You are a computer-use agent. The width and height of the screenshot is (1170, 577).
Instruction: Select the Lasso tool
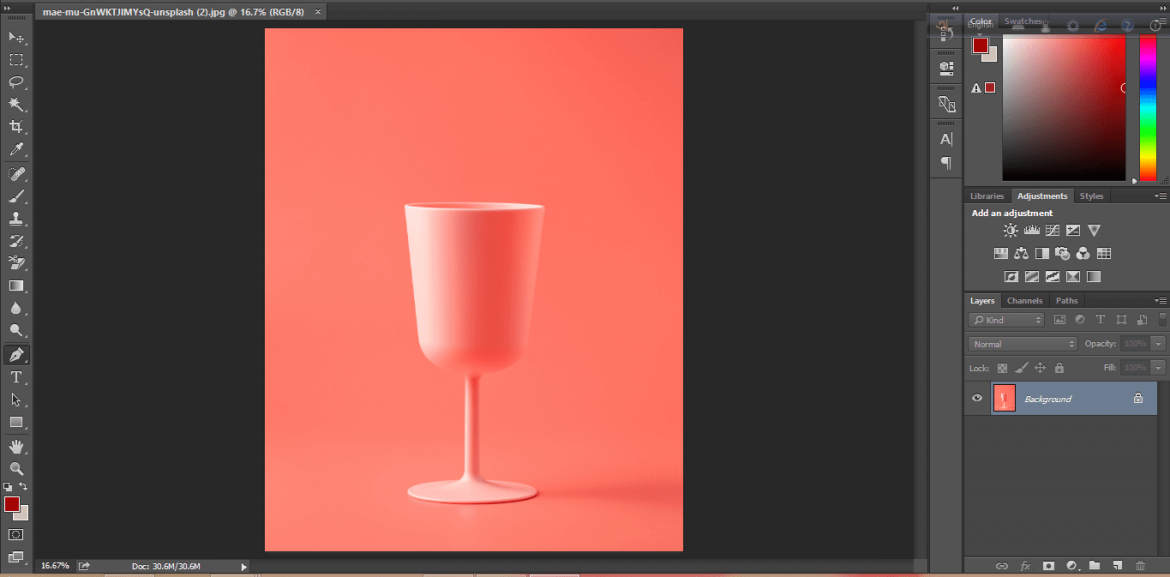(14, 82)
